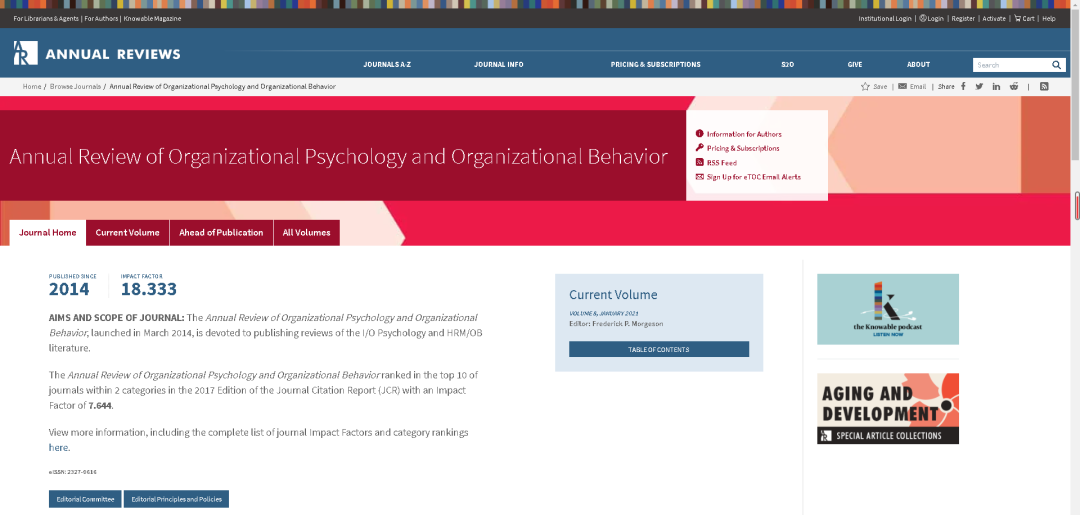Open About menu item
Image resolution: width=1080 pixels, height=515 pixels.
[918, 64]
